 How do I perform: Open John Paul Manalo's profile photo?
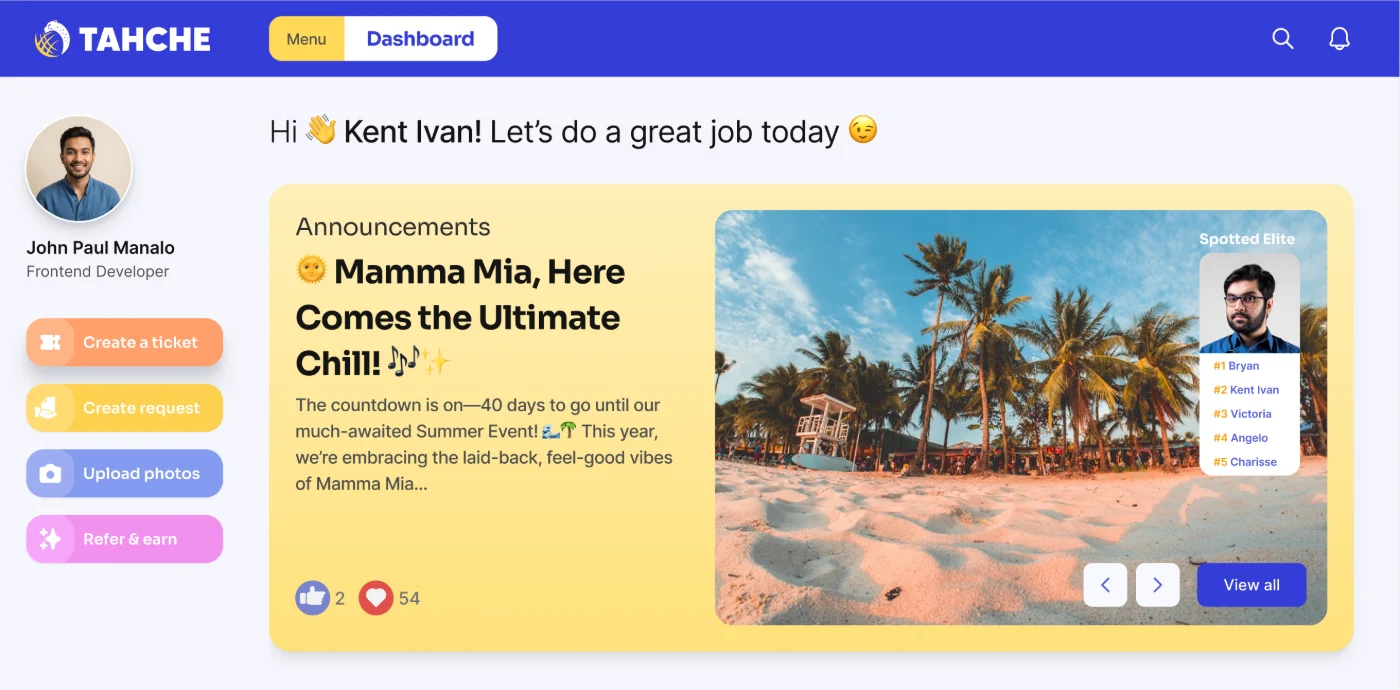coord(79,169)
